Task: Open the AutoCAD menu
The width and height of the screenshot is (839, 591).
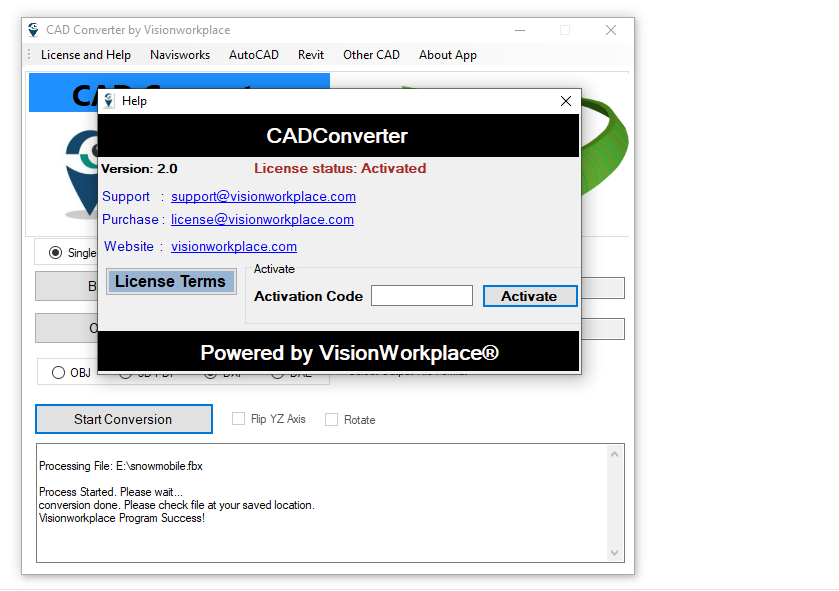Action: click(x=254, y=55)
